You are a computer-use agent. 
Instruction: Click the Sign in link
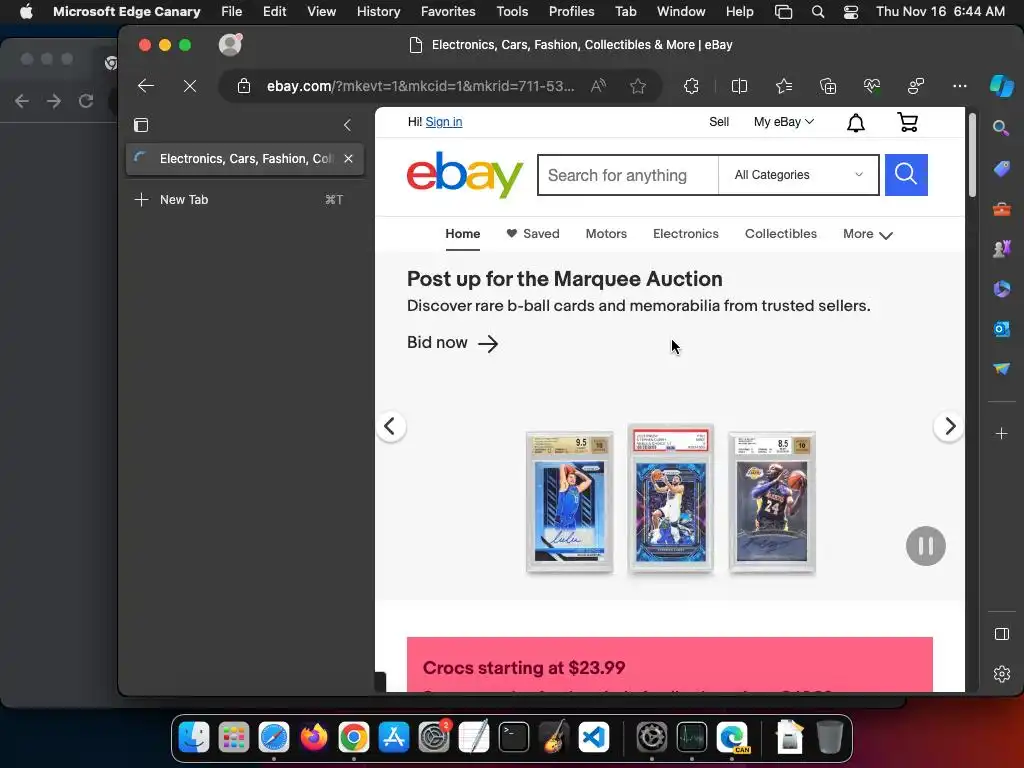click(443, 121)
